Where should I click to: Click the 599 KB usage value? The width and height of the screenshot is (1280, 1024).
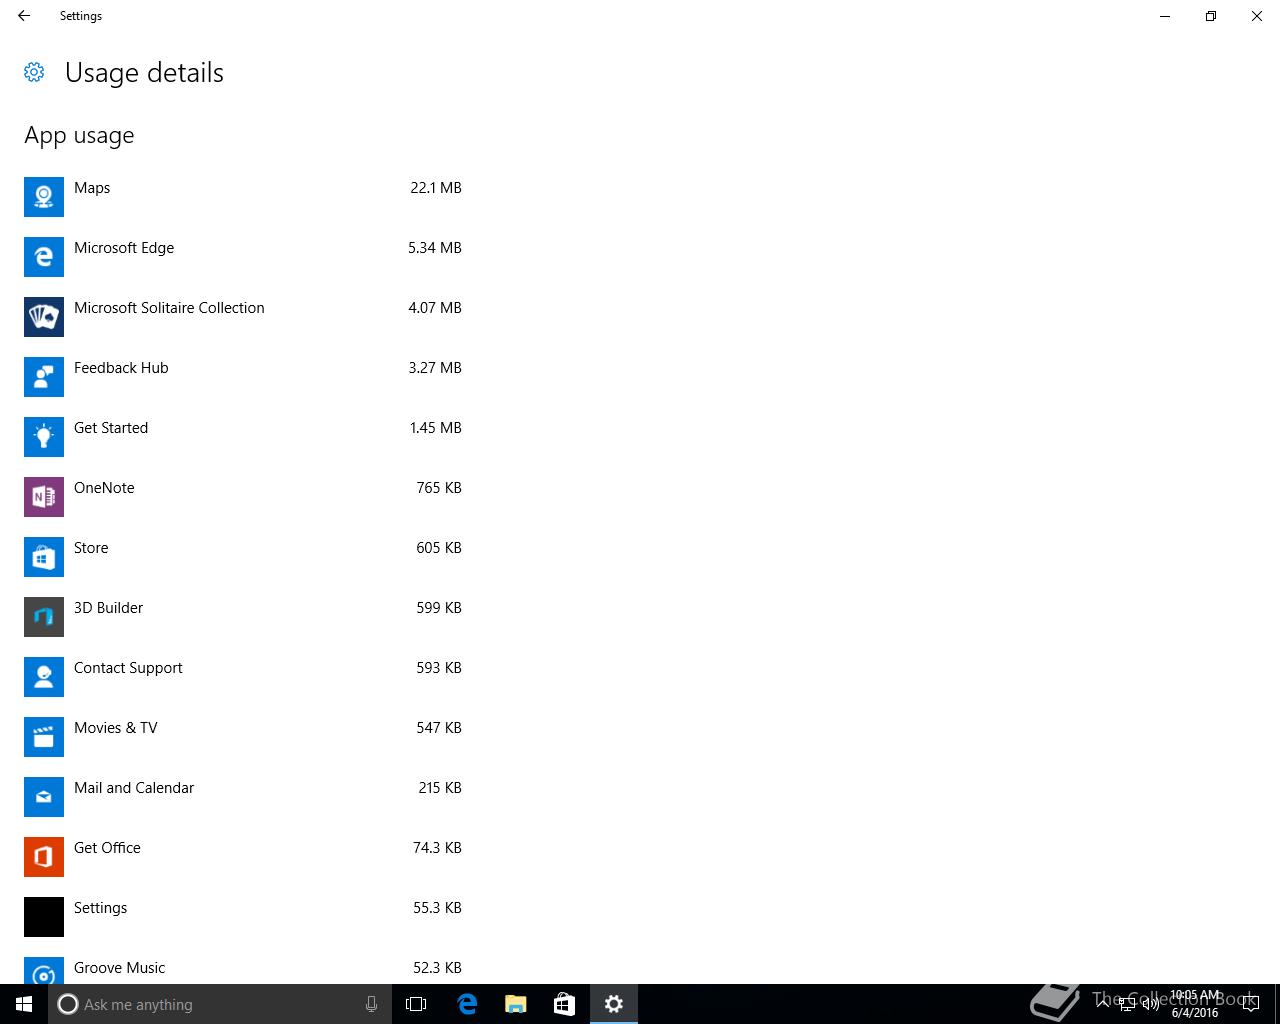click(x=439, y=608)
